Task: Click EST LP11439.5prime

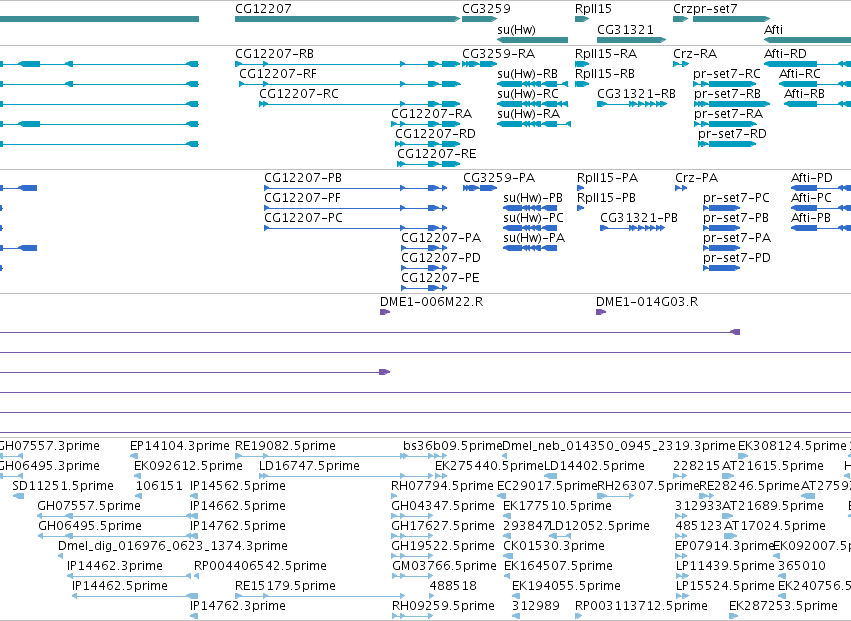Action: coord(725,566)
